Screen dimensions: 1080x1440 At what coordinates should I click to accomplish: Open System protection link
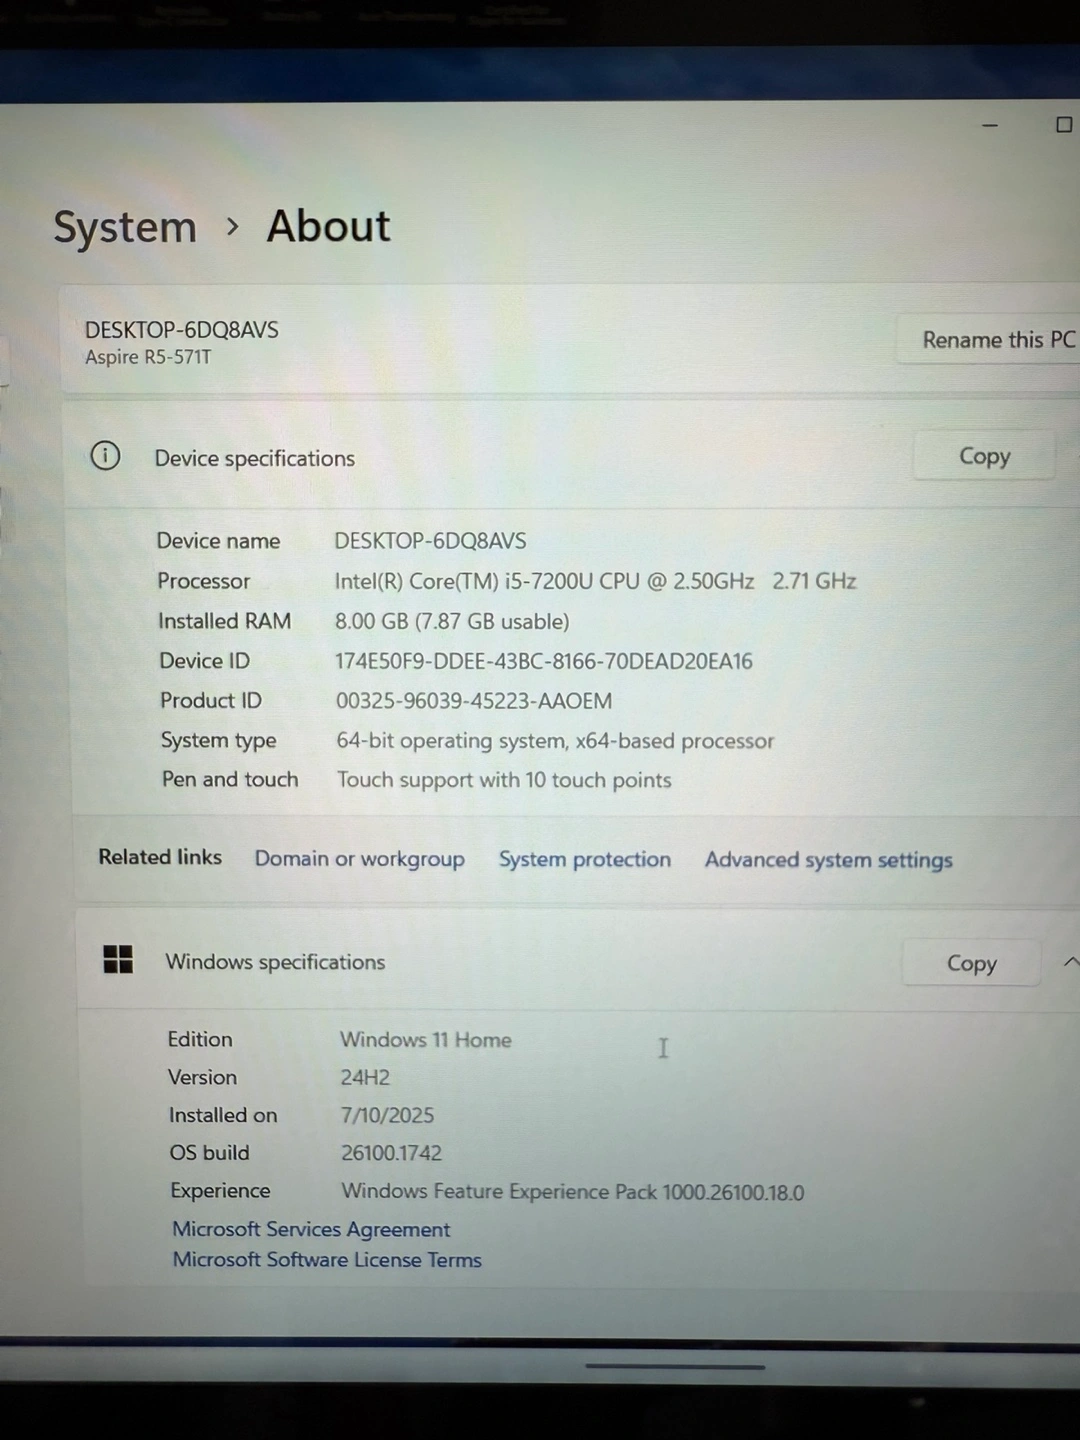585,859
